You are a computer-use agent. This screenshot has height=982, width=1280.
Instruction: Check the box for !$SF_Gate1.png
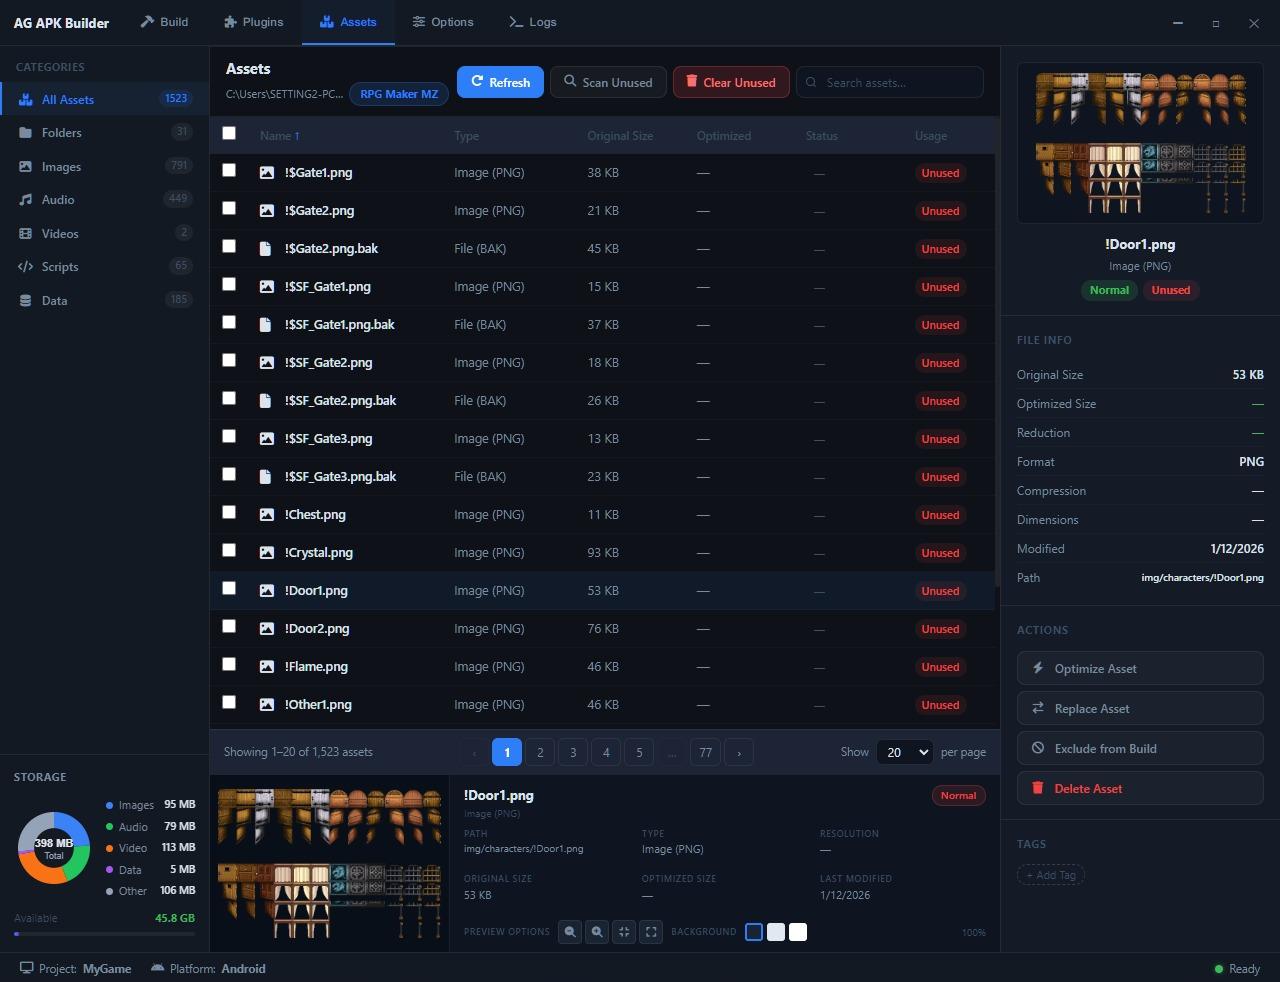[229, 284]
